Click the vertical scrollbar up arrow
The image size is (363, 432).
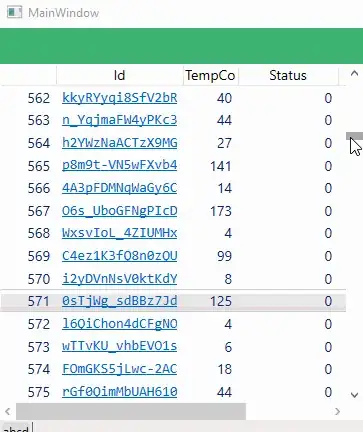click(x=354, y=74)
